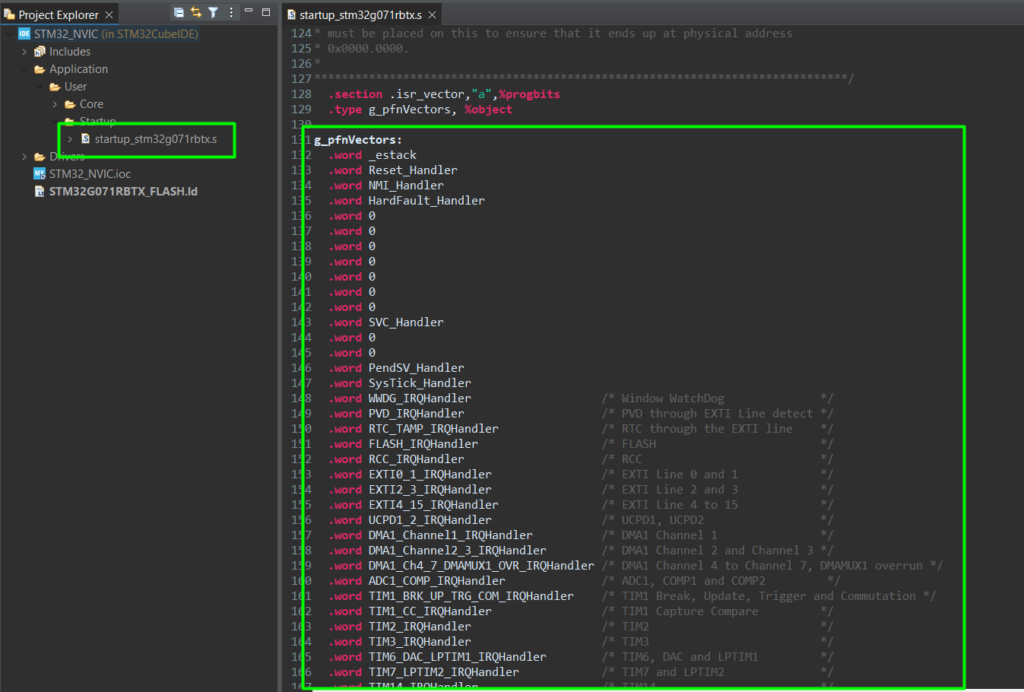Select the startup_stm32g071rbtx.s editor tab
The image size is (1024, 692).
tap(360, 15)
